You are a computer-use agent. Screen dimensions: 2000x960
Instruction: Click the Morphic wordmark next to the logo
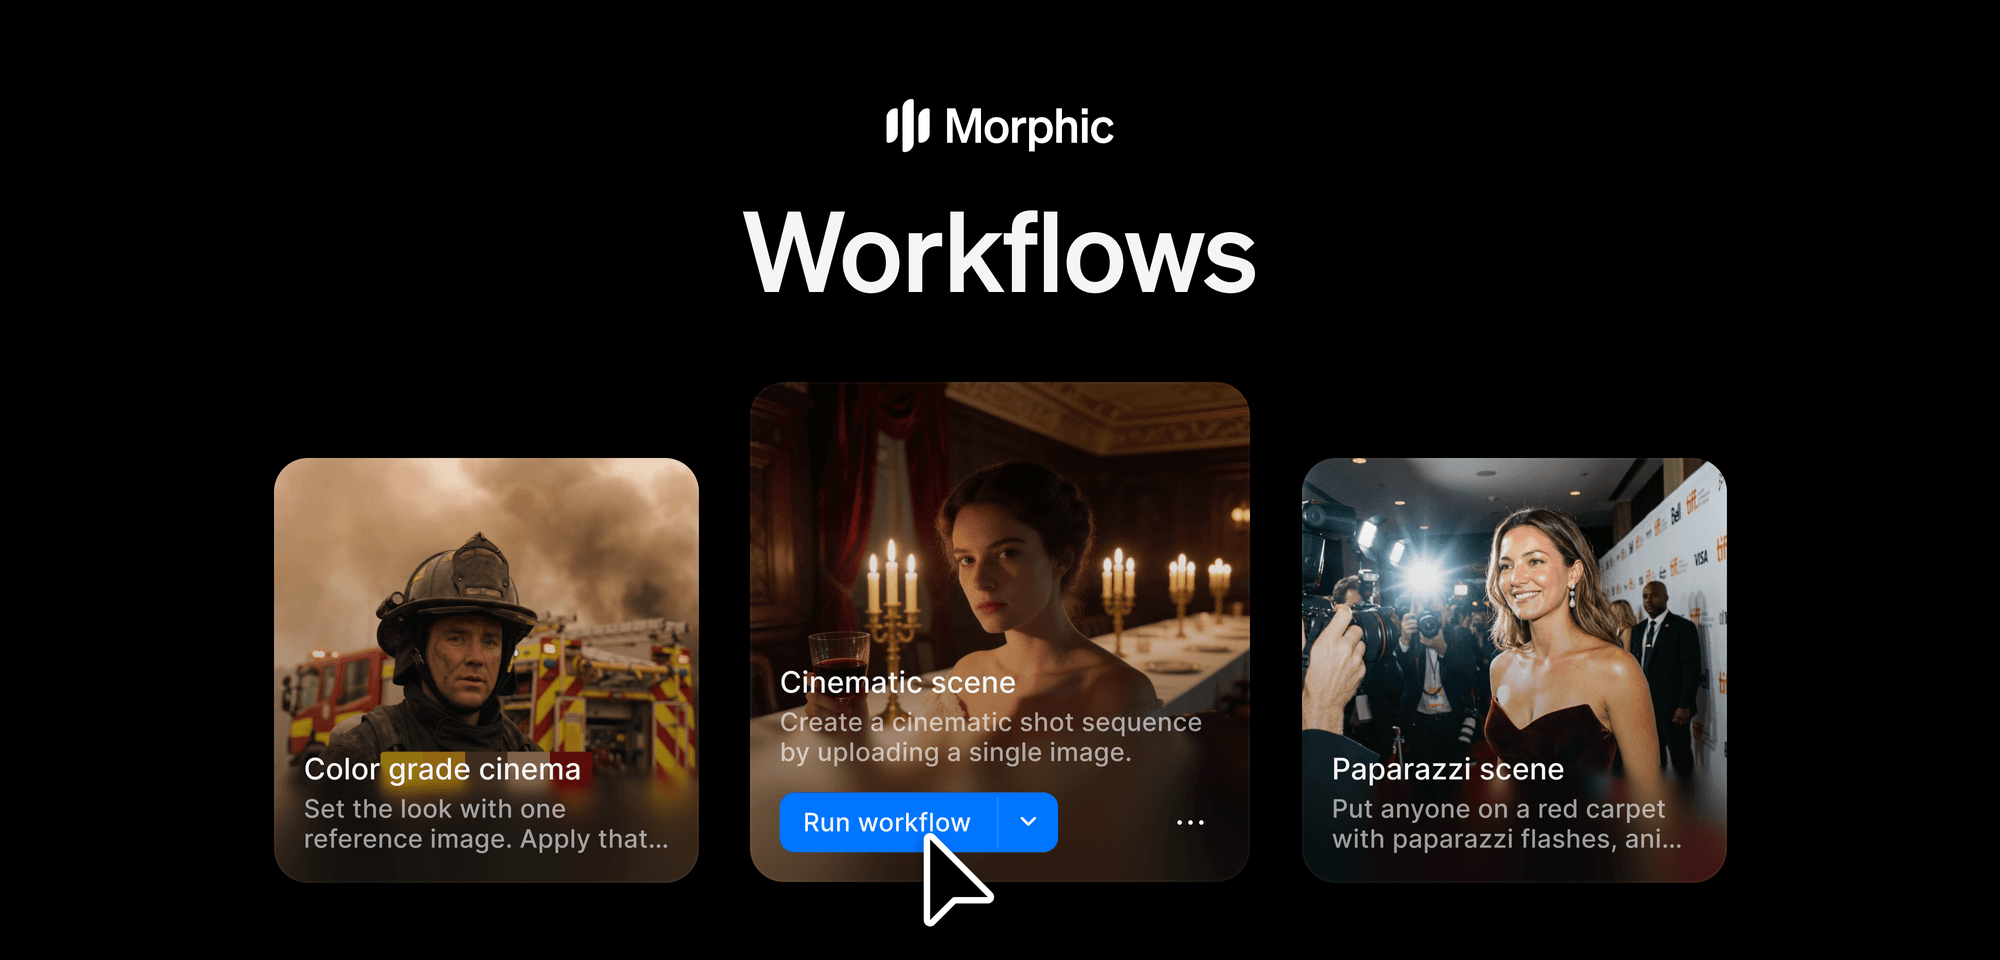(x=1030, y=126)
